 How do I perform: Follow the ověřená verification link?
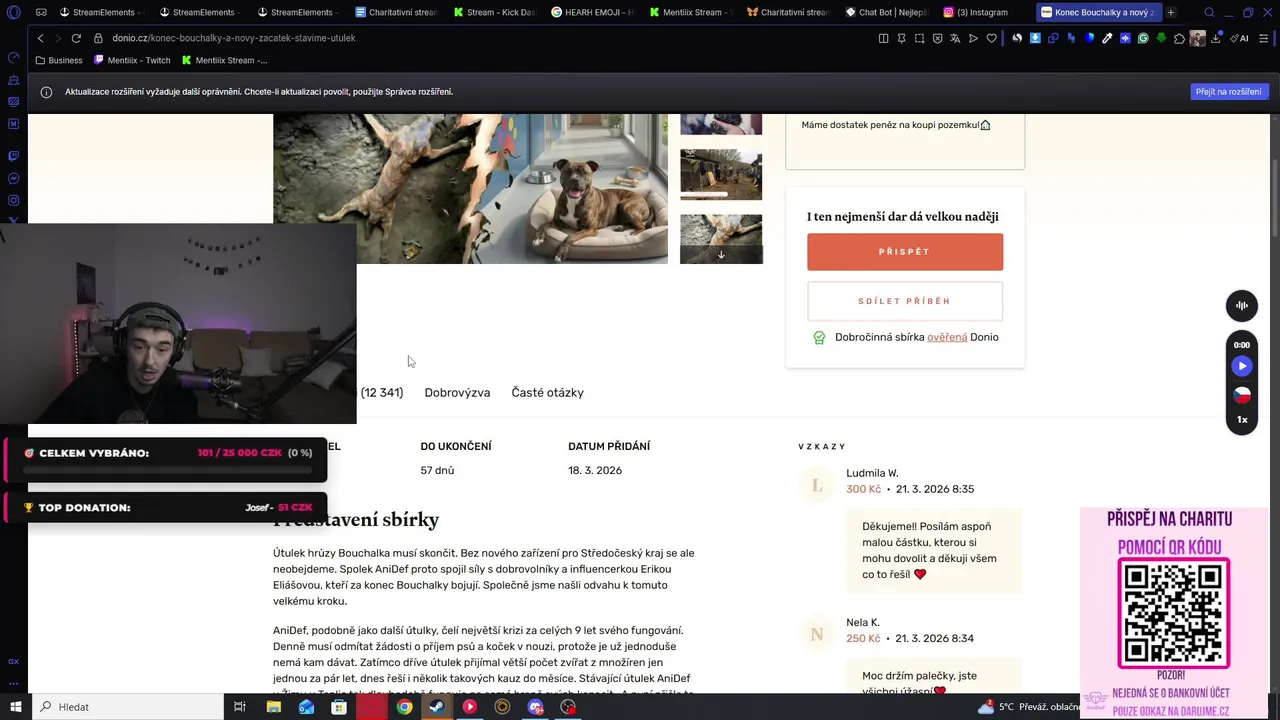click(x=947, y=337)
